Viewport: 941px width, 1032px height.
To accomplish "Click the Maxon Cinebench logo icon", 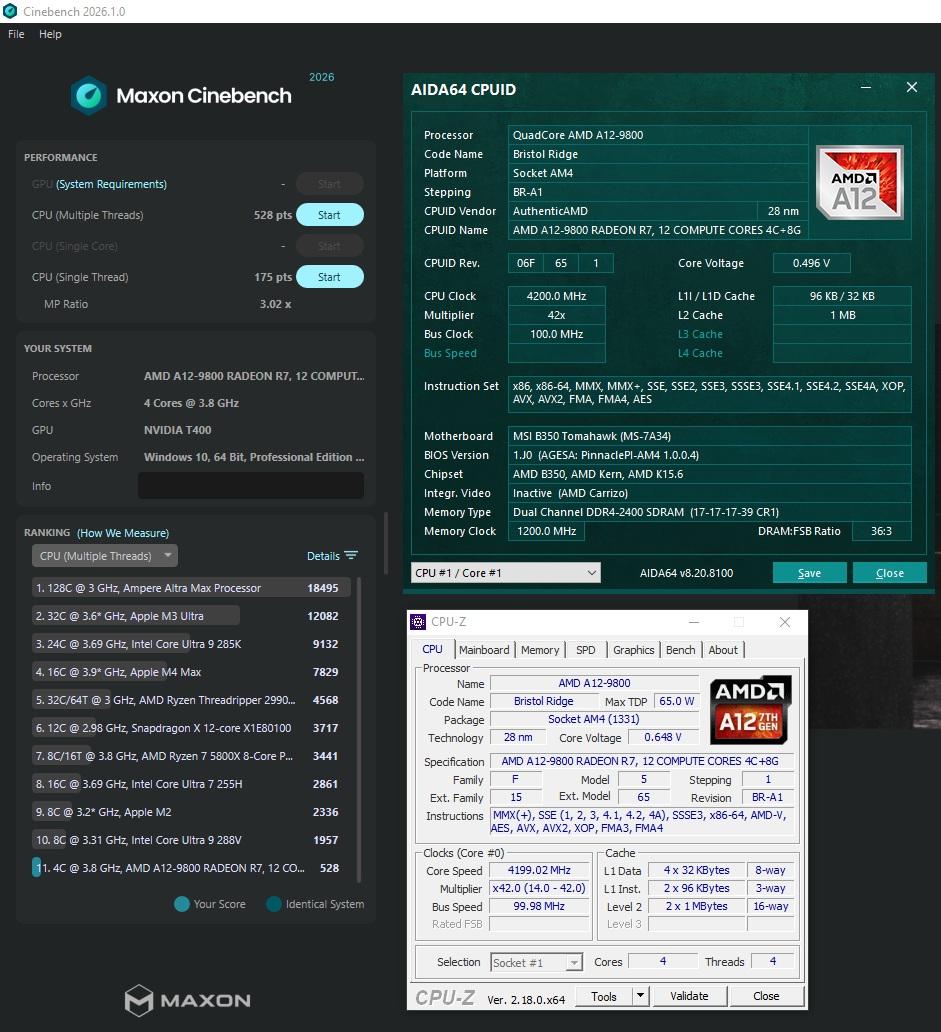I will pos(88,96).
